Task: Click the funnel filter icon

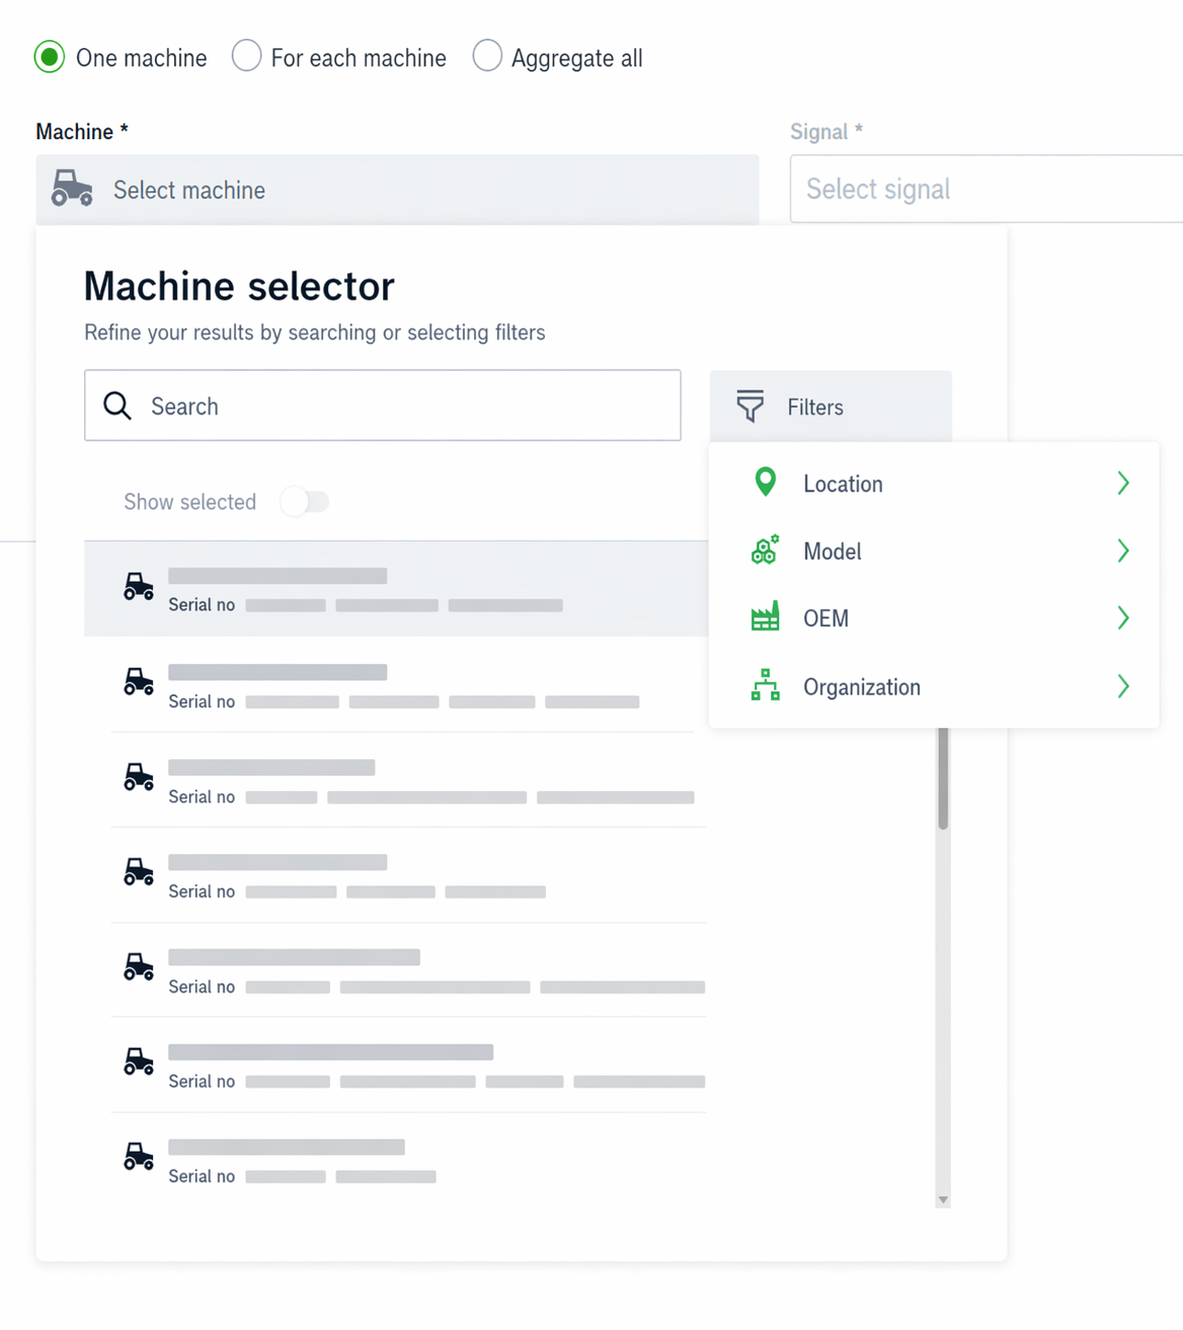Action: 750,406
